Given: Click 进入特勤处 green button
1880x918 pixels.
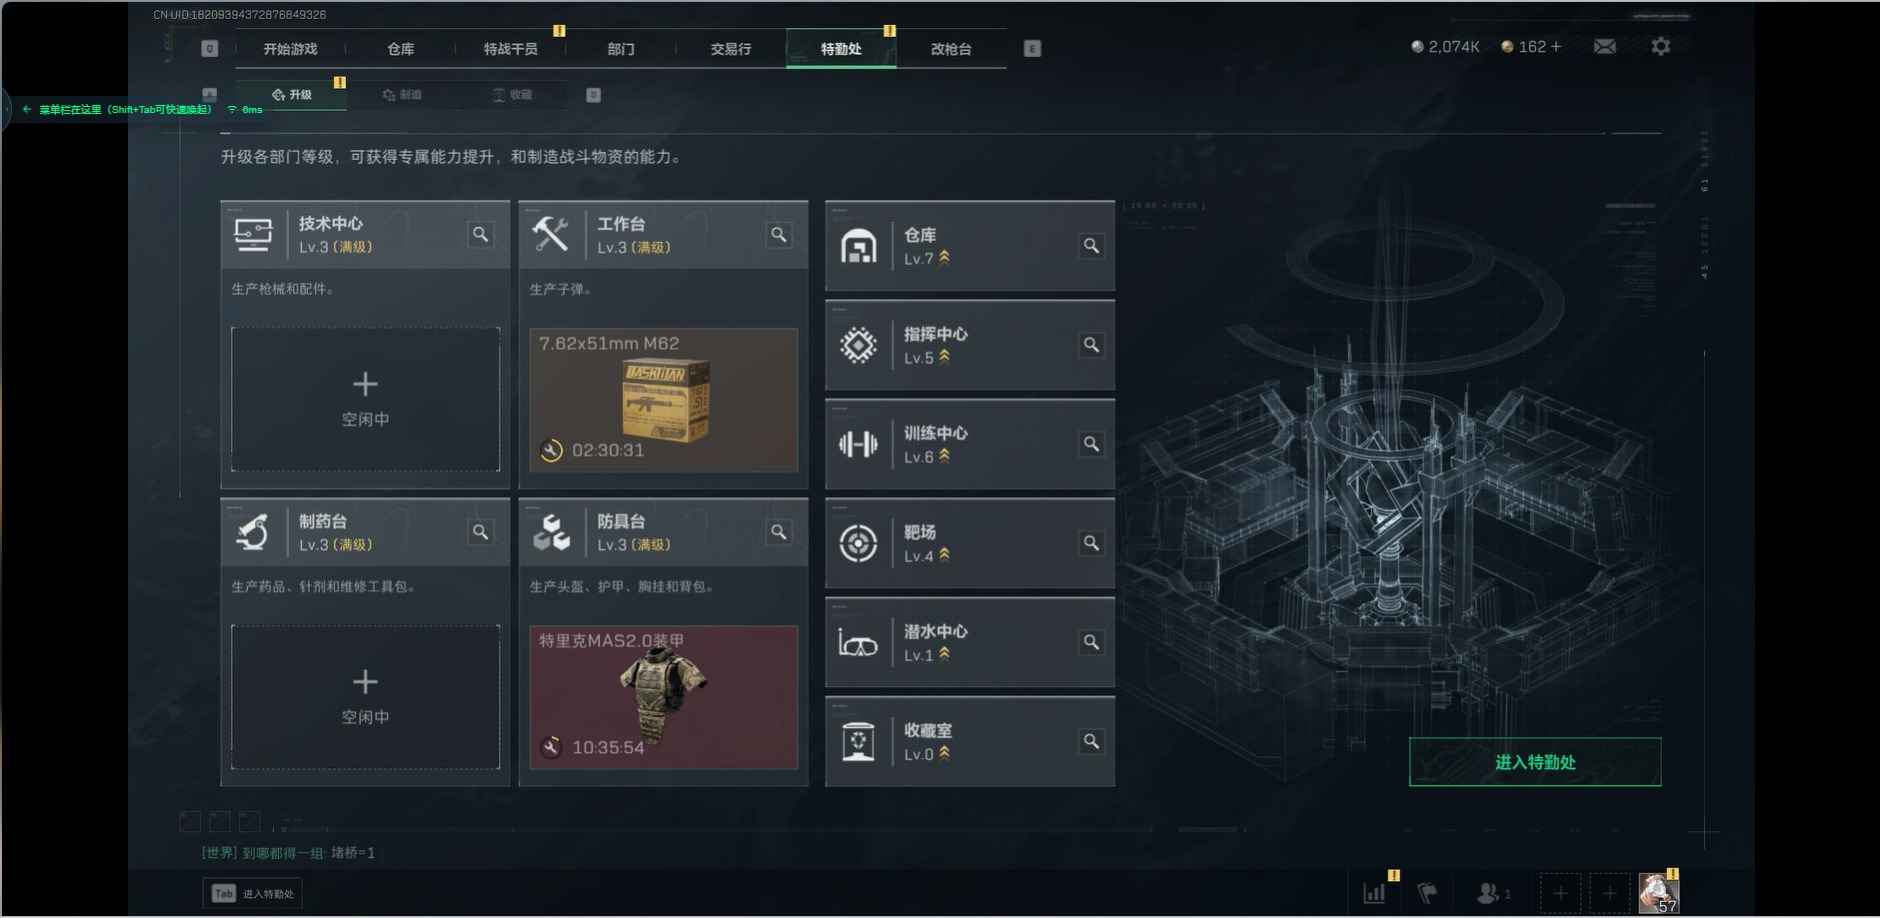Looking at the screenshot, I should (1535, 762).
